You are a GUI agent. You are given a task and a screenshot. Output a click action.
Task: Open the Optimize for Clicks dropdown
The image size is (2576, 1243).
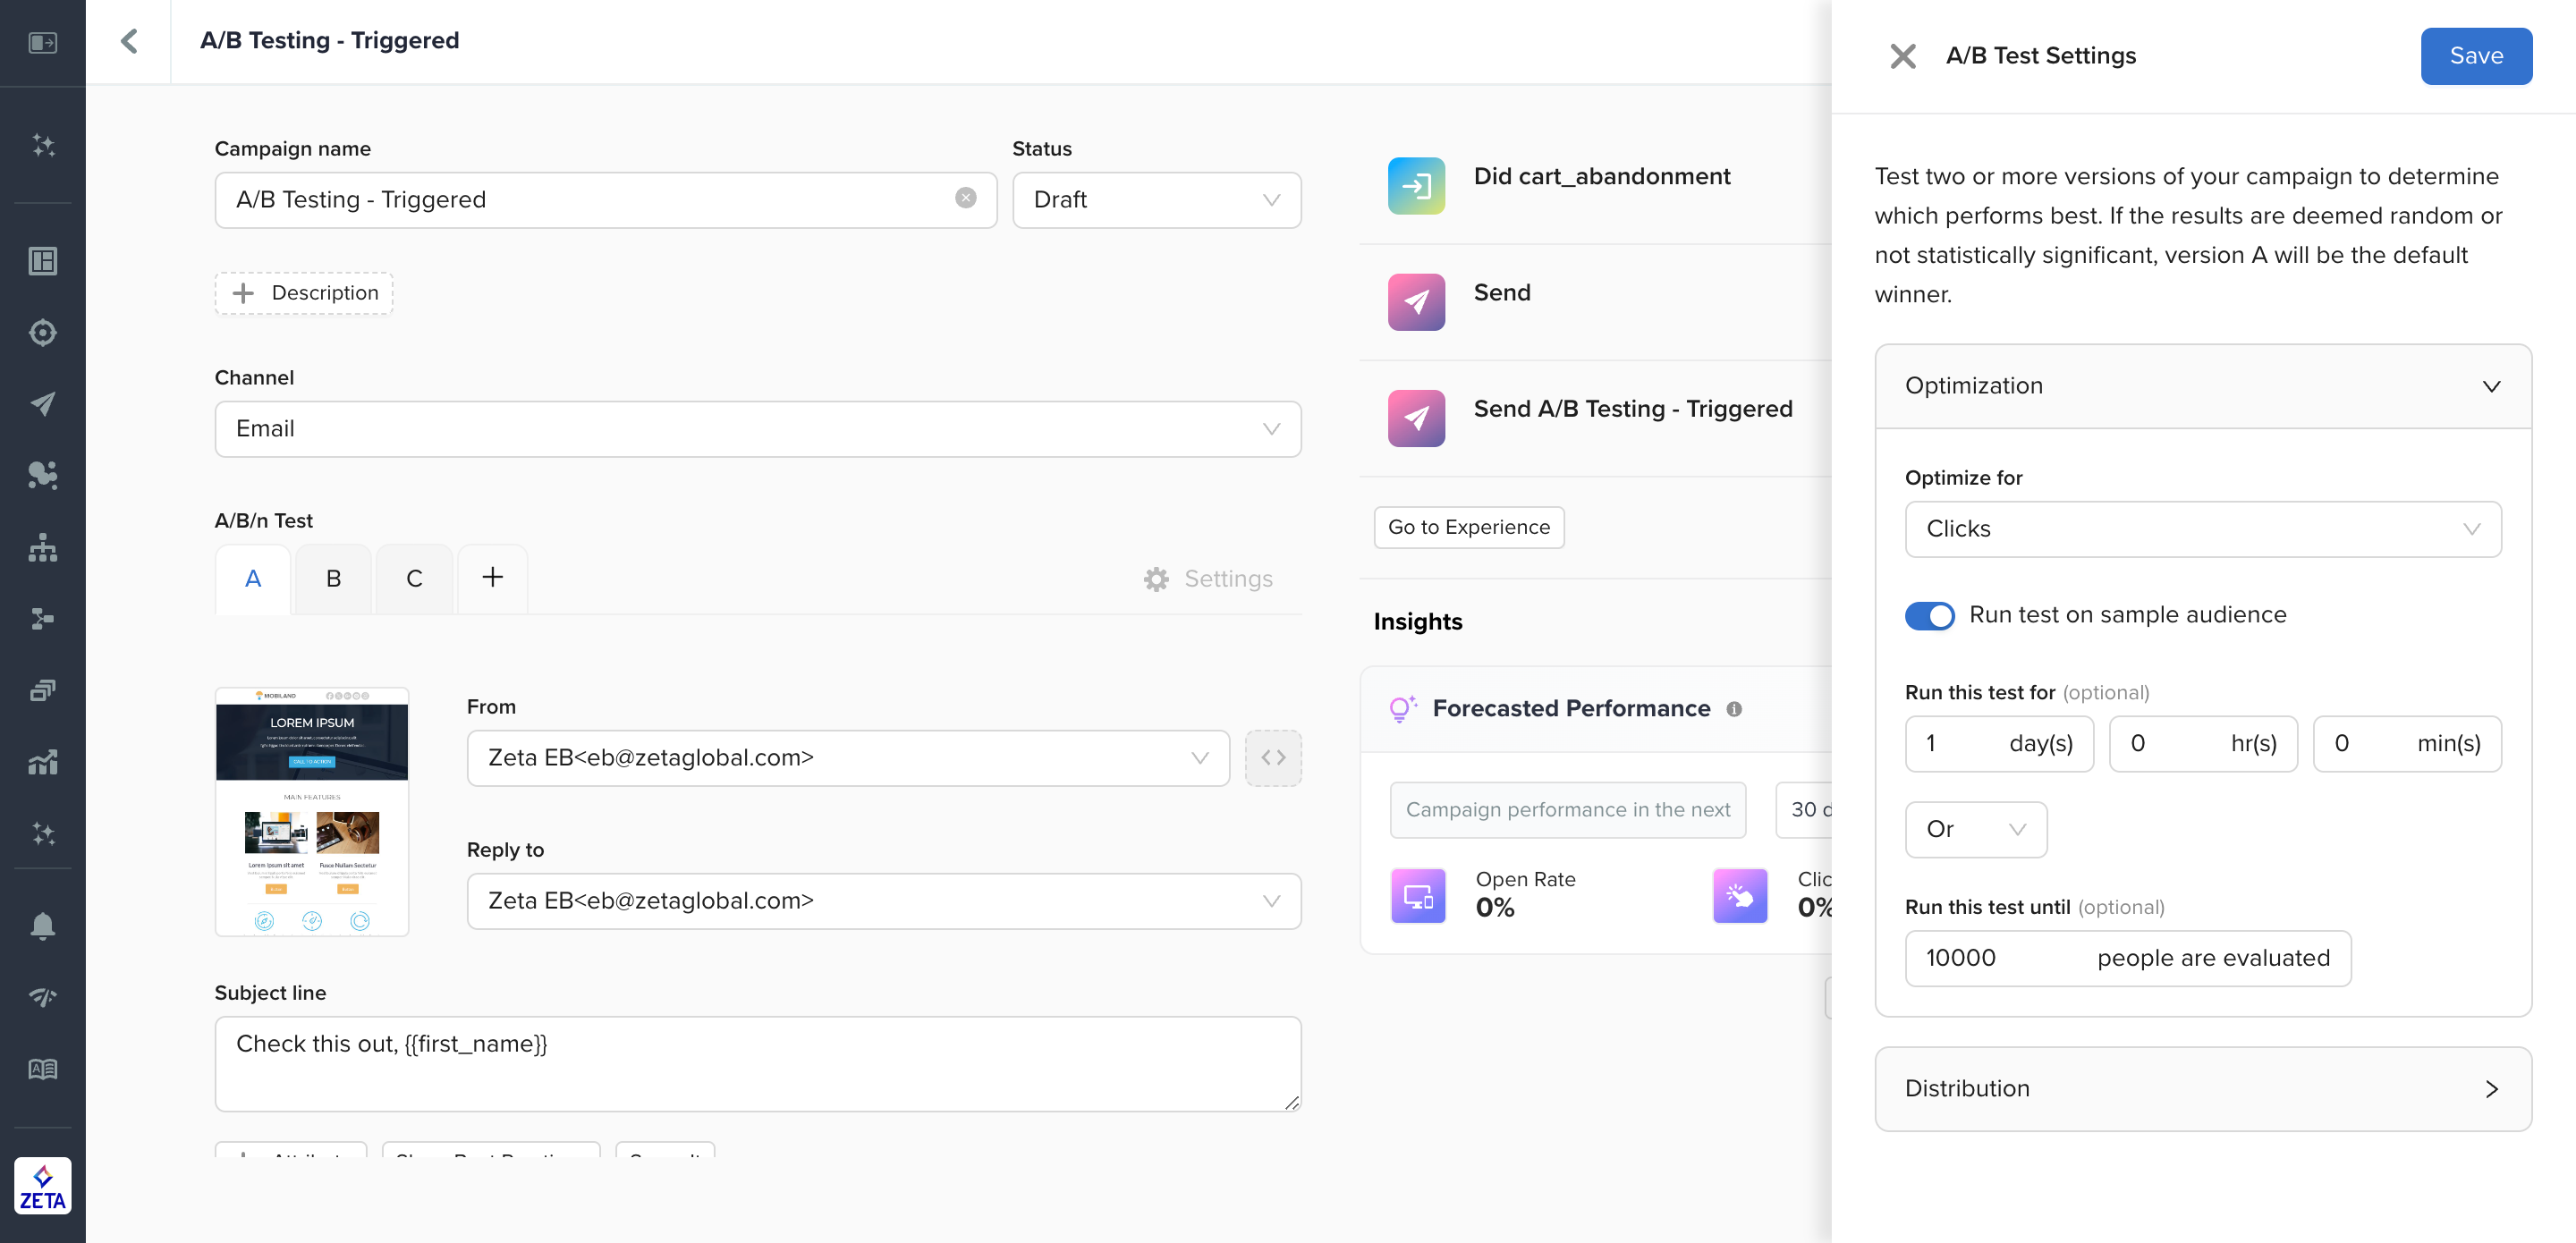(2202, 529)
